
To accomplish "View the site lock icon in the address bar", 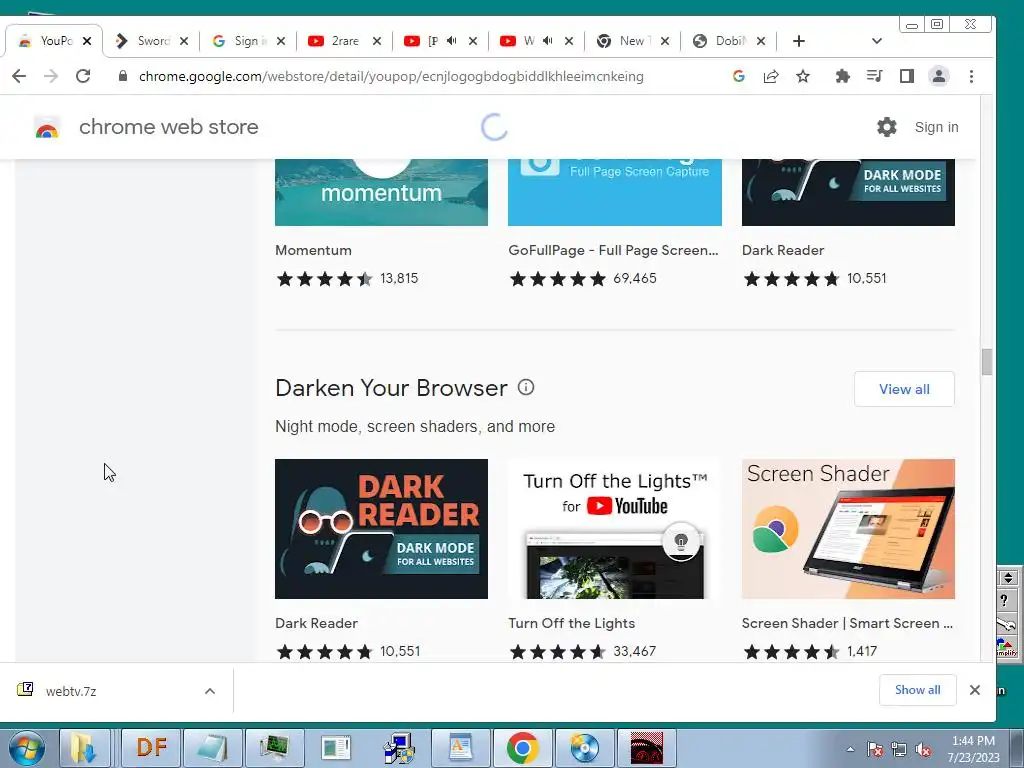I will 123,76.
